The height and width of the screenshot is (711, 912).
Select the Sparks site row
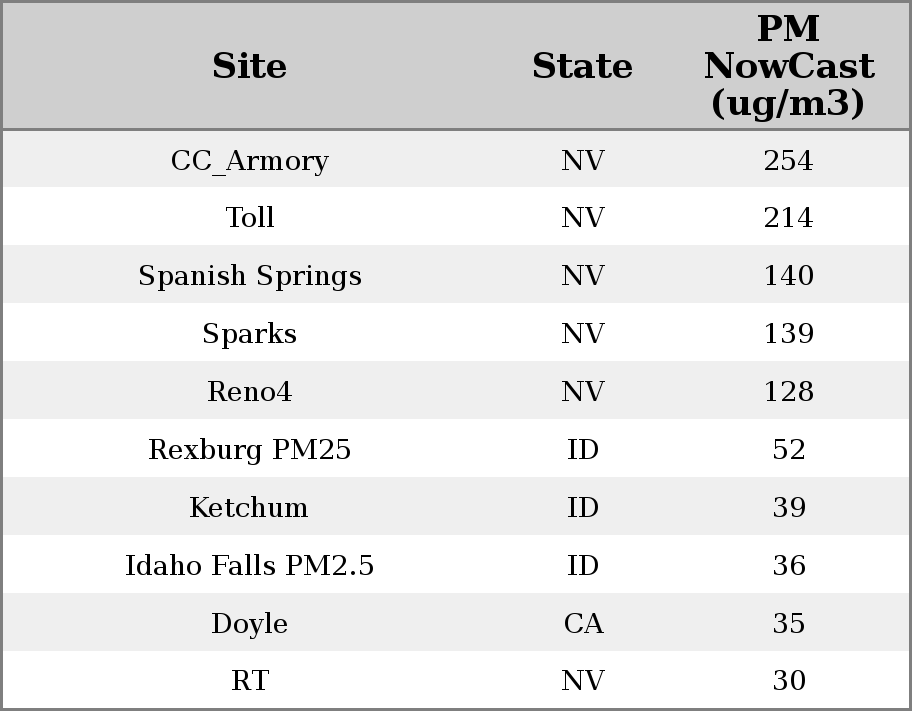click(249, 334)
